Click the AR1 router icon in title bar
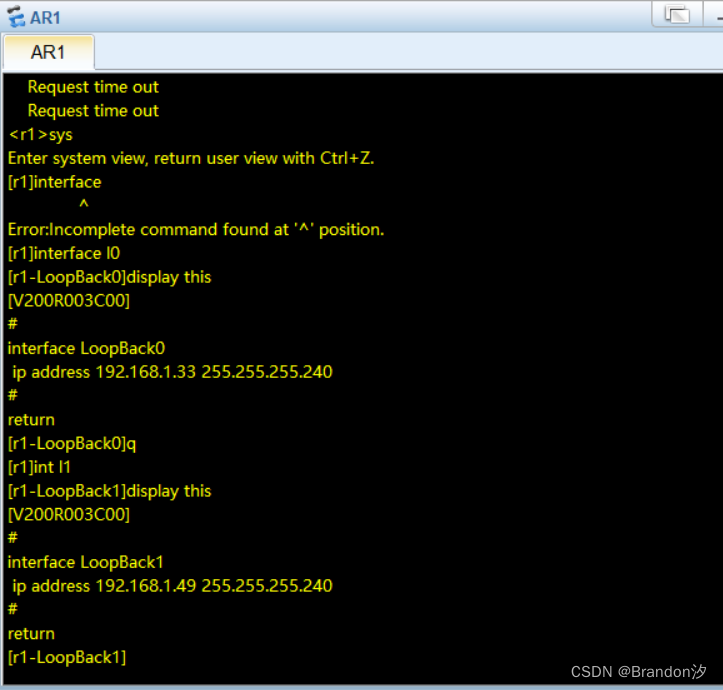Viewport: 723px width, 690px height. [x=17, y=17]
